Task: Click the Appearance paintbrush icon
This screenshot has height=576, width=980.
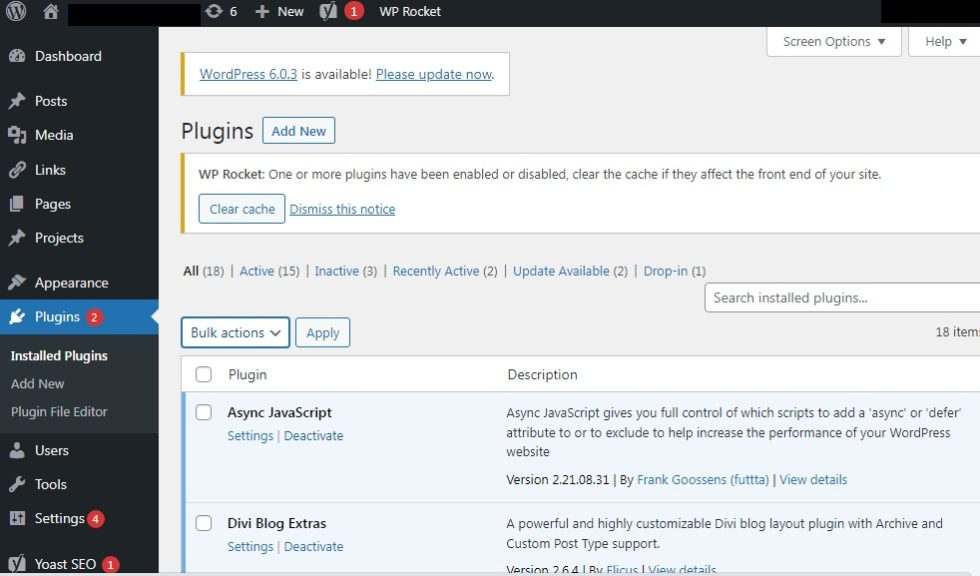Action: pos(17,283)
